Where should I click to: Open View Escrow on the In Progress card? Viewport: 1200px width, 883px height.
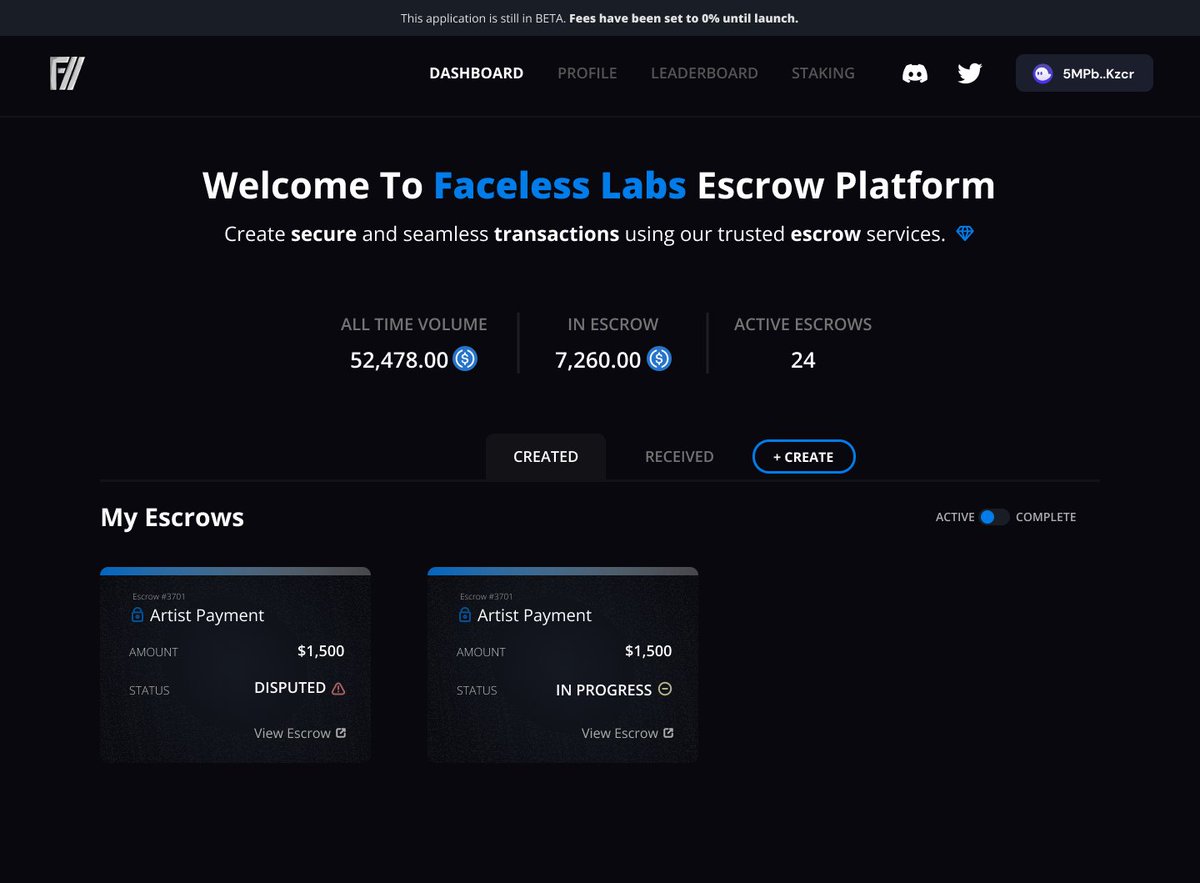click(x=627, y=733)
